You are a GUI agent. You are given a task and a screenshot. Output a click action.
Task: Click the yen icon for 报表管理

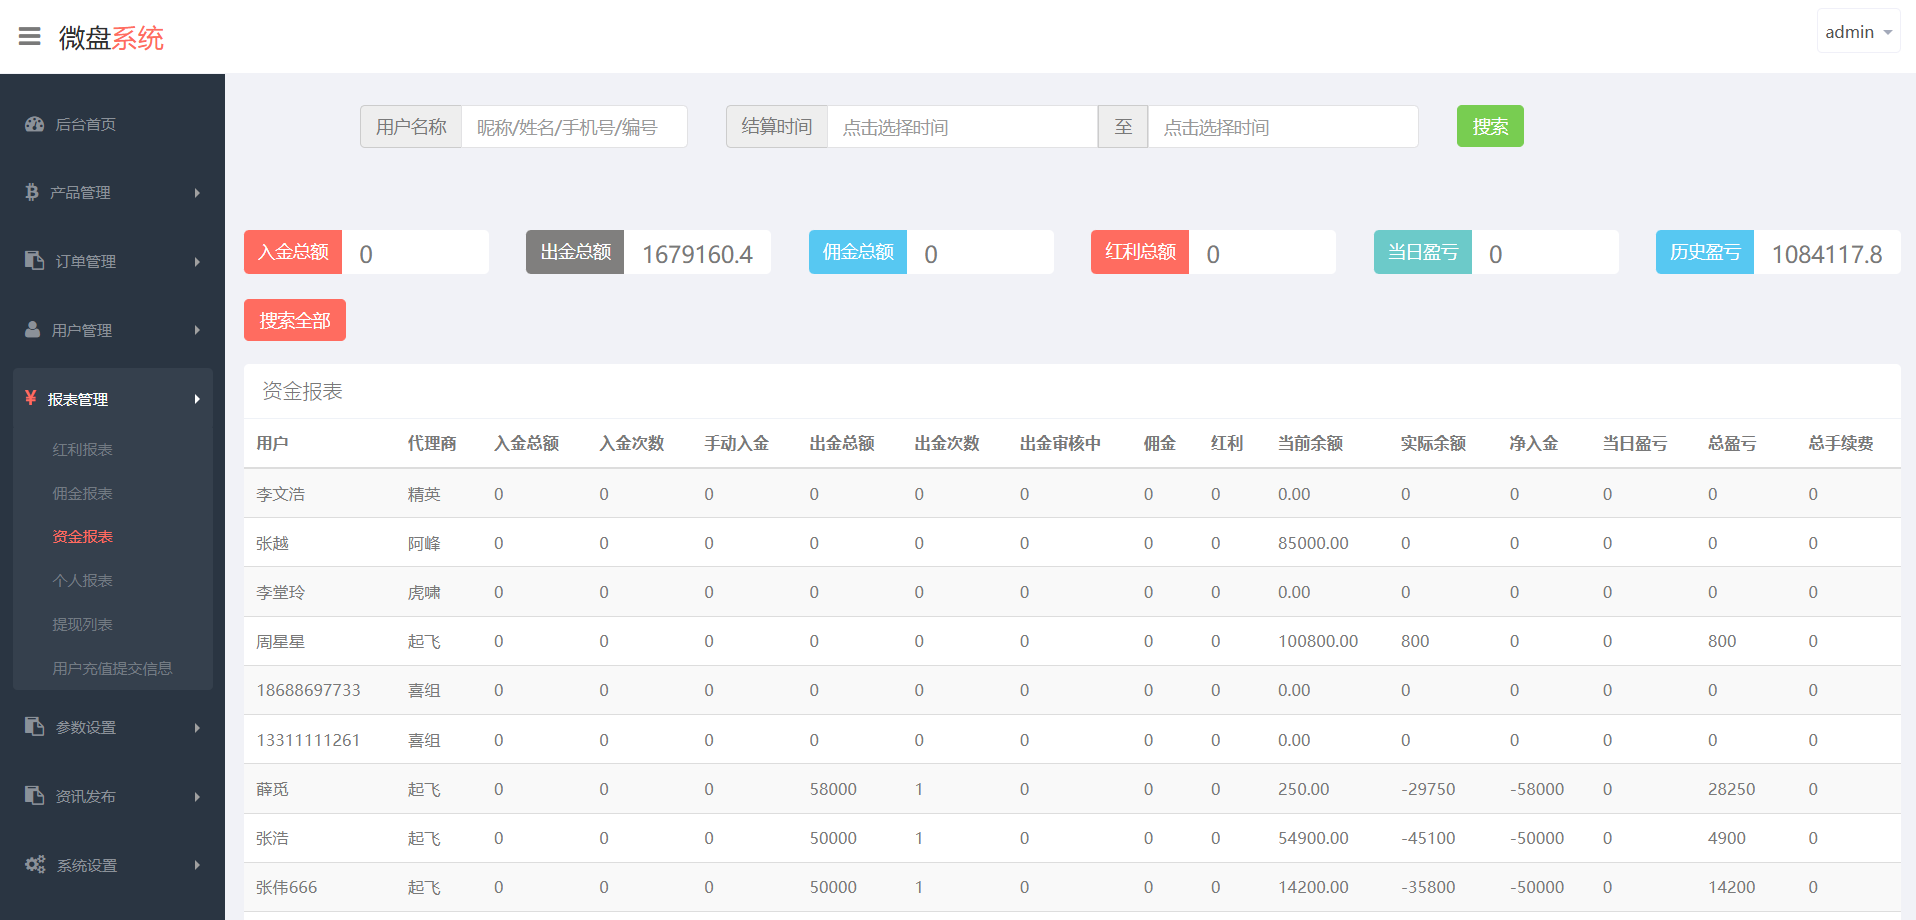(31, 398)
